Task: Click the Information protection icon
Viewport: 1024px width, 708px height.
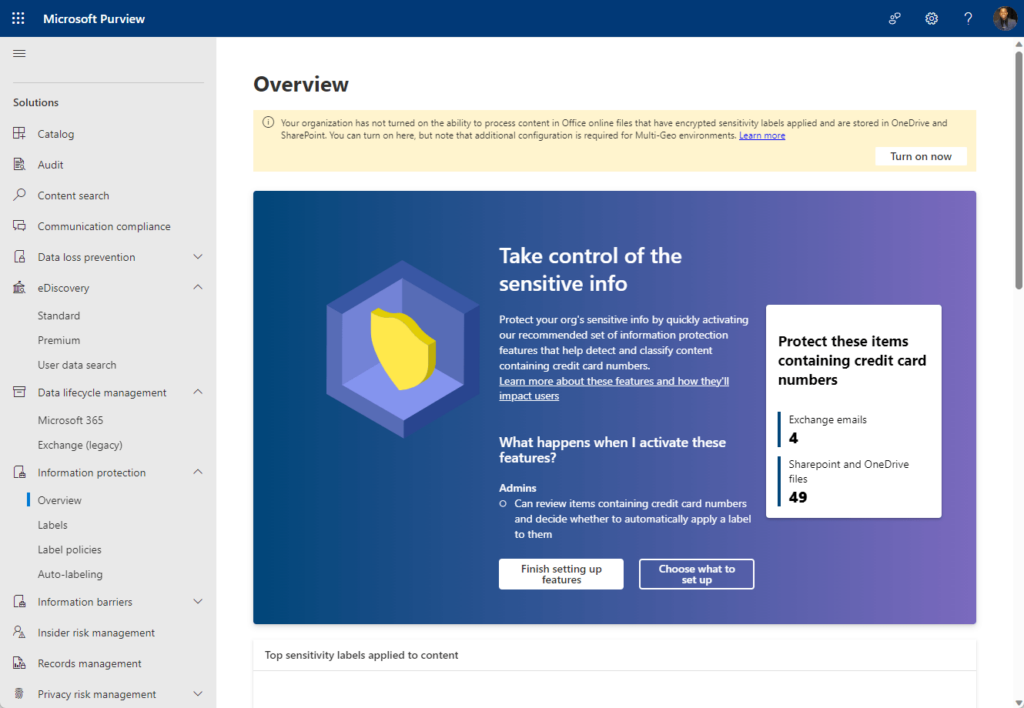Action: pyautogui.click(x=20, y=472)
